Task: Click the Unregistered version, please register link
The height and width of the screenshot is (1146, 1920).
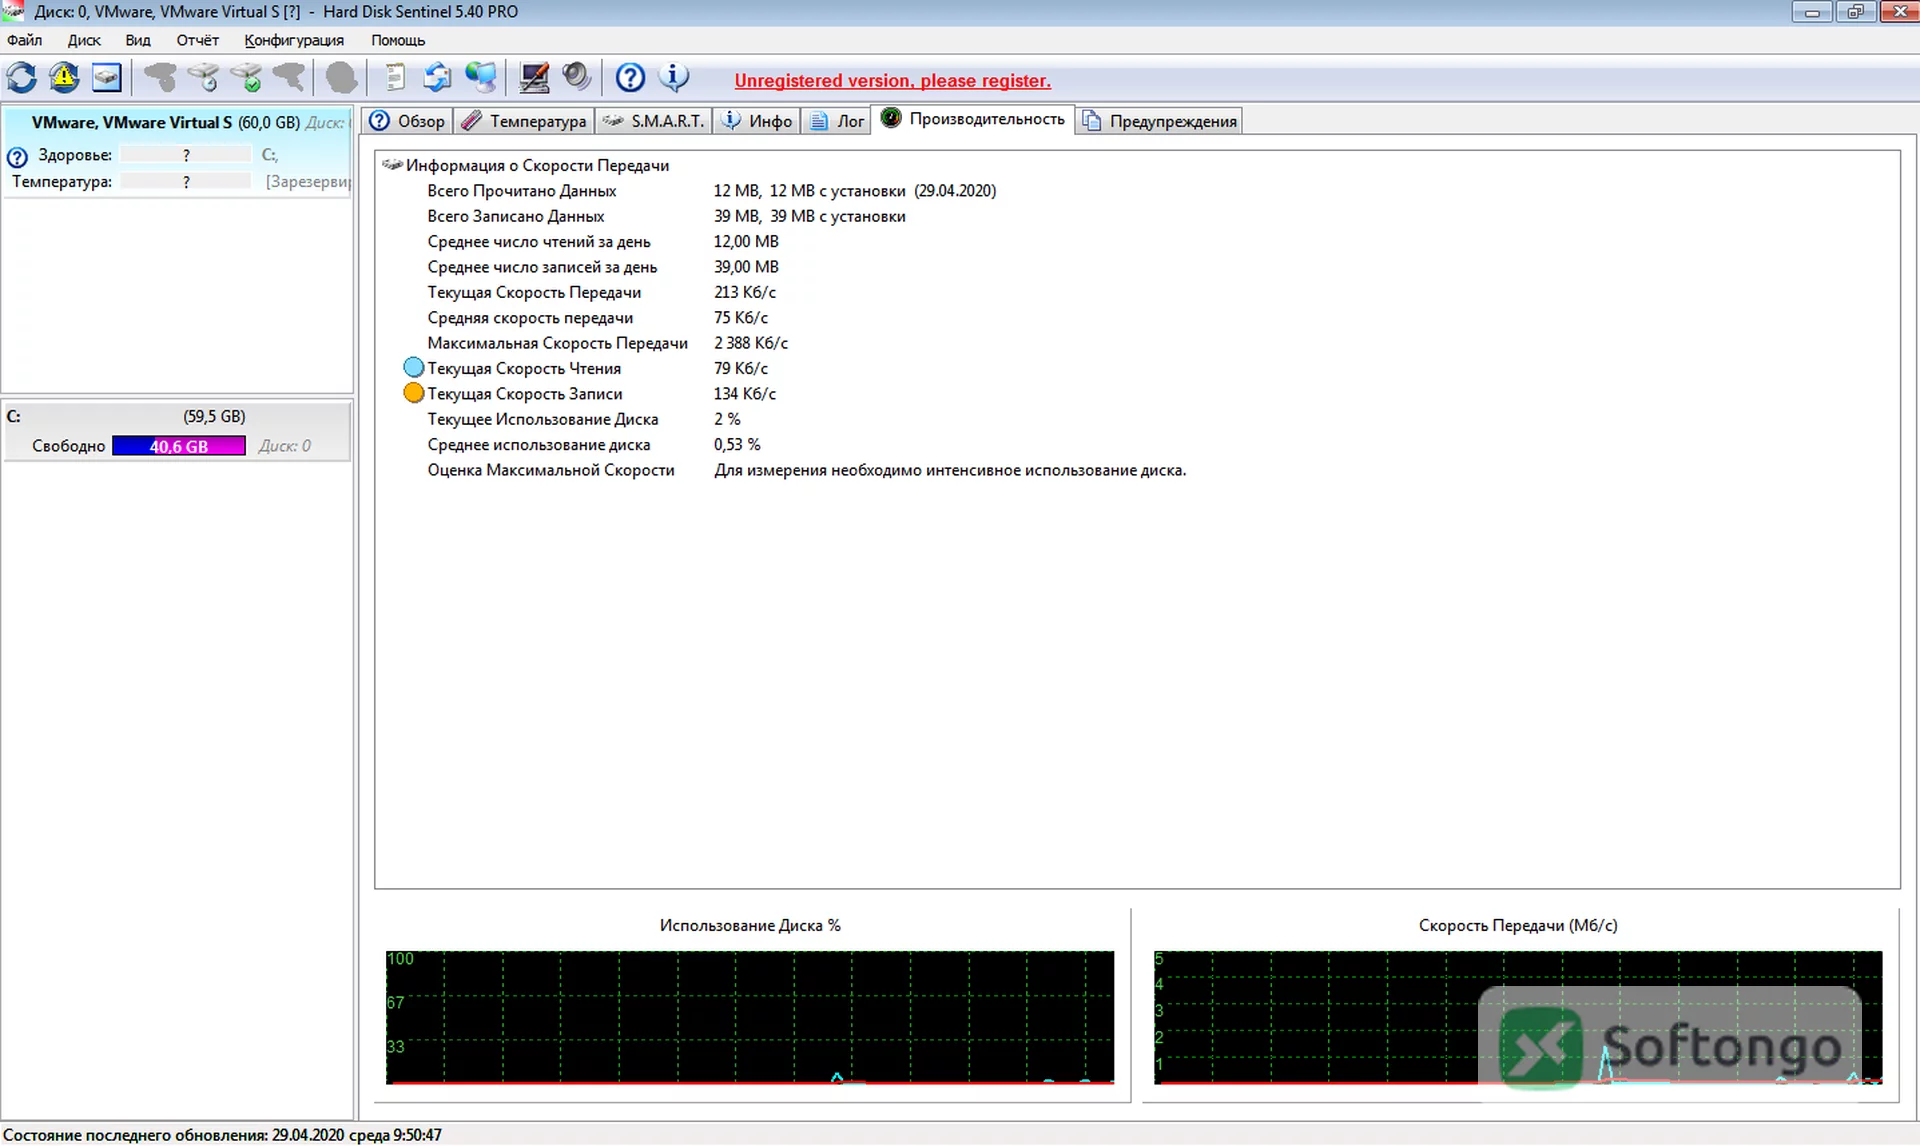Action: click(x=892, y=81)
